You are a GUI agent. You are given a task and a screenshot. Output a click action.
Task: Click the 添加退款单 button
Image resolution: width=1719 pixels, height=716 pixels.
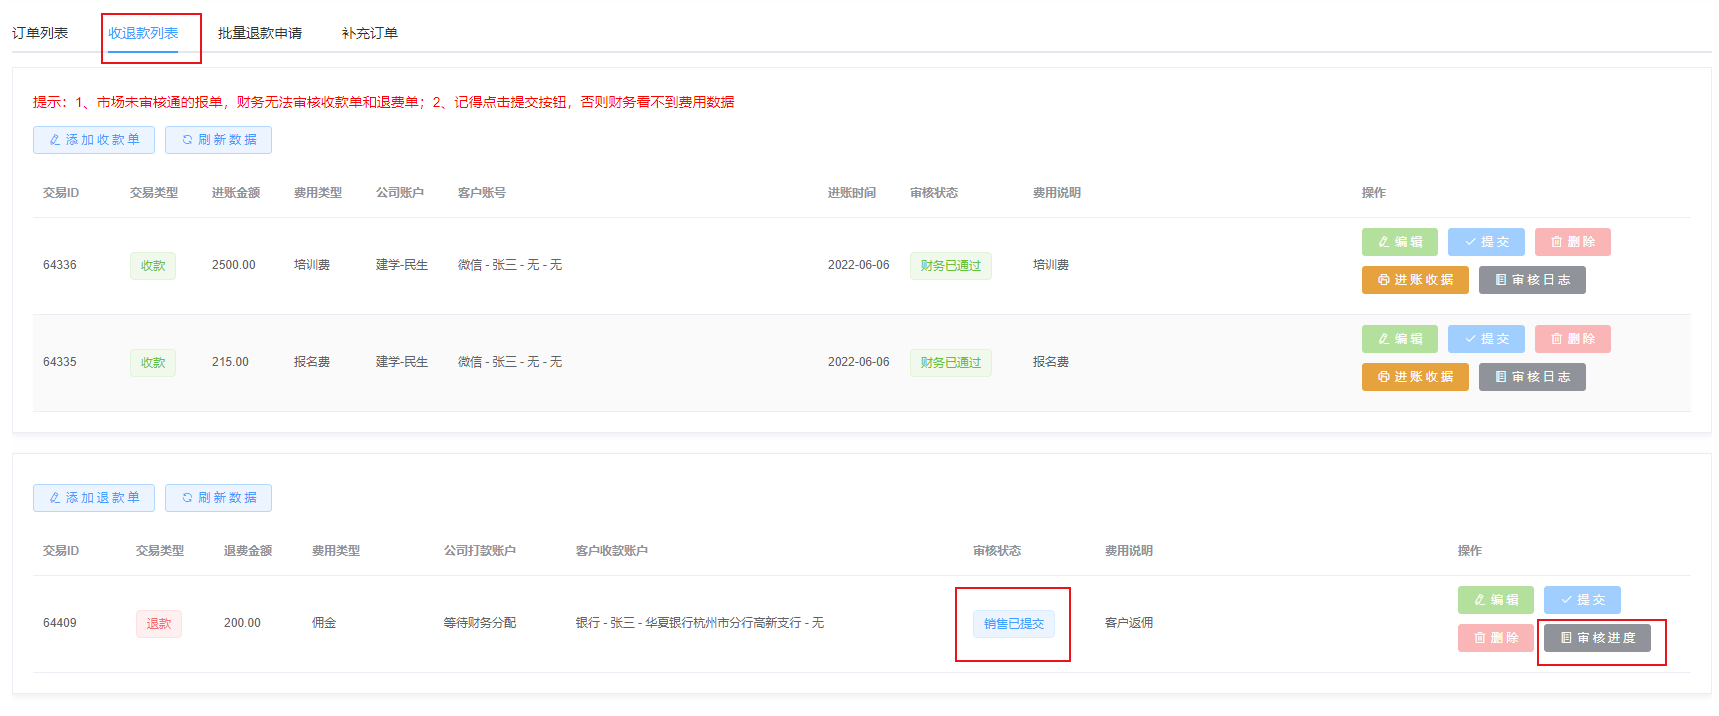coord(94,498)
